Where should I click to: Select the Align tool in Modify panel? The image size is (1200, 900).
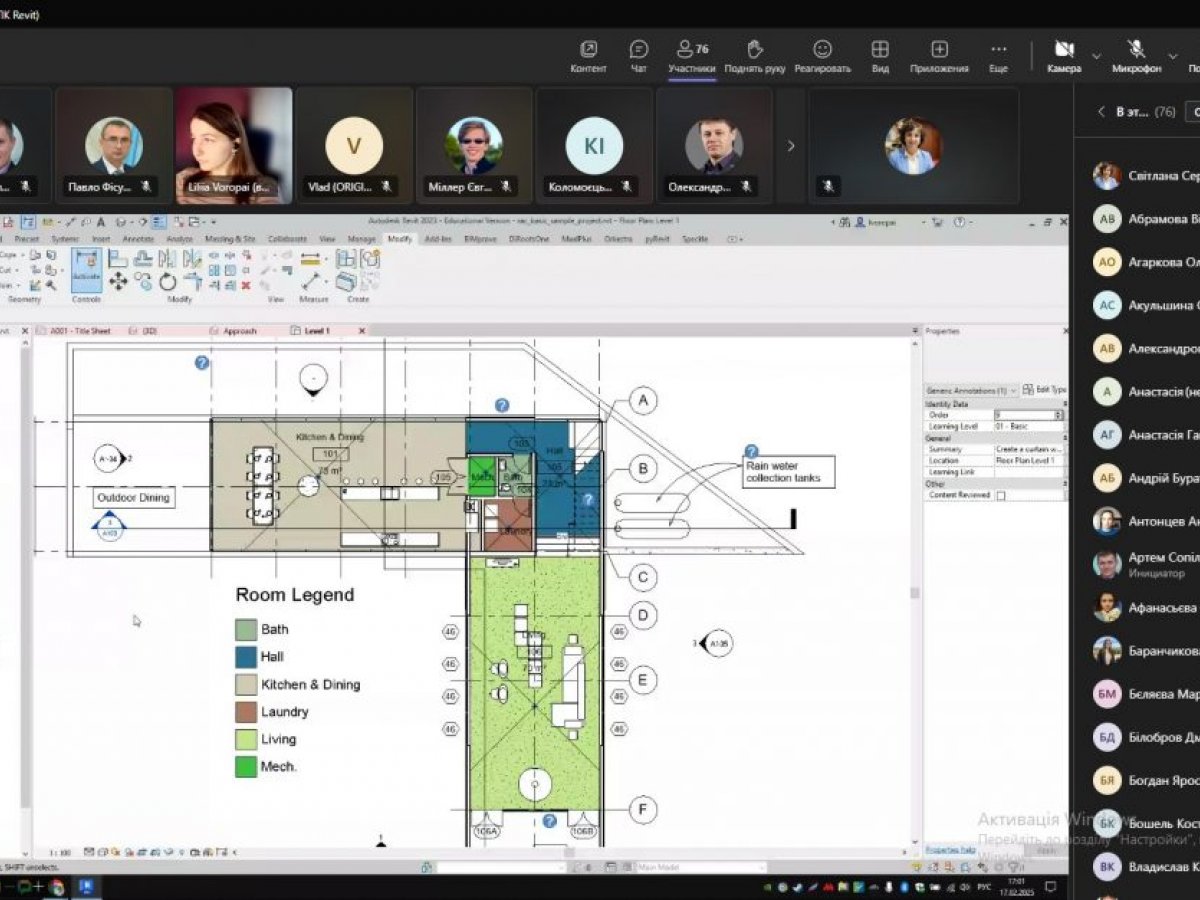(x=118, y=259)
